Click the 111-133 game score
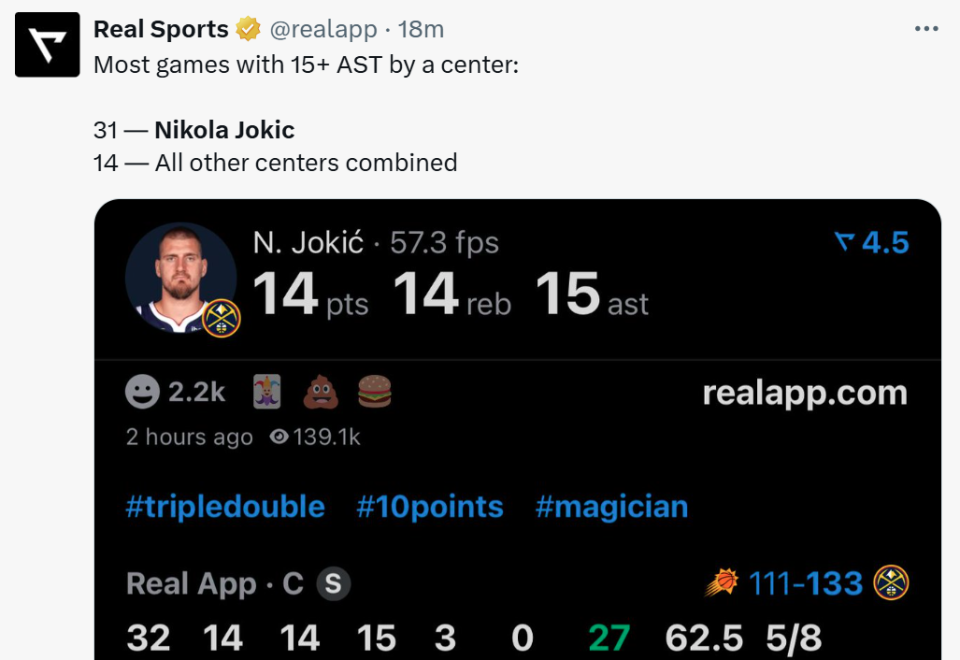This screenshot has height=660, width=960. click(806, 583)
